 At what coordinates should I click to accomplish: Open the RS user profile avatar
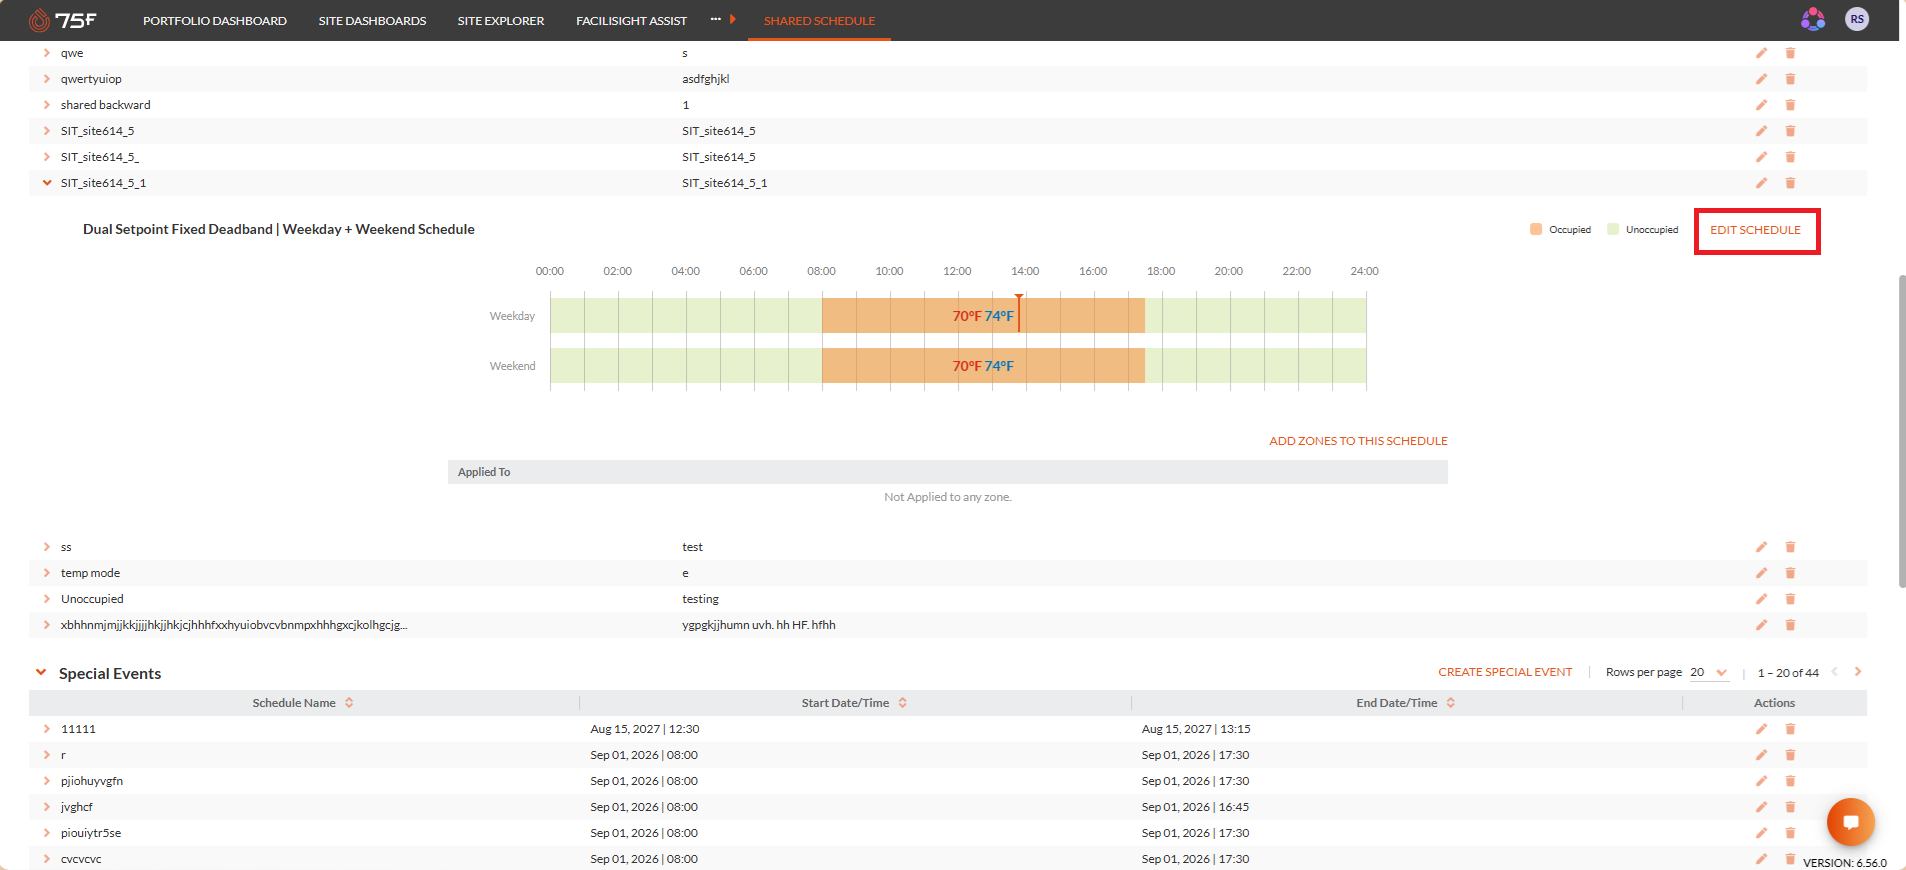click(1857, 19)
